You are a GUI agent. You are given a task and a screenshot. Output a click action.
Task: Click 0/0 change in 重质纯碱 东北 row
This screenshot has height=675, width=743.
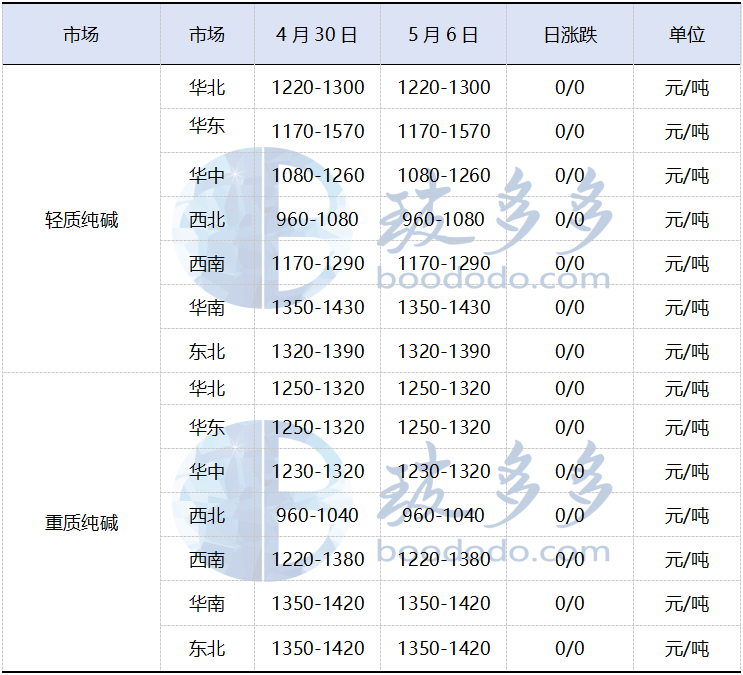pyautogui.click(x=570, y=648)
